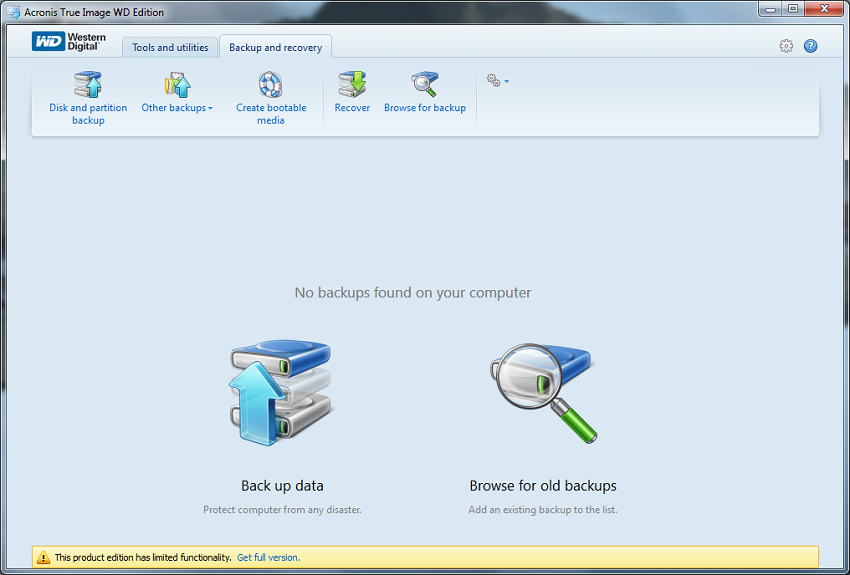
Task: Open settings via the title gear icon
Action: [786, 46]
